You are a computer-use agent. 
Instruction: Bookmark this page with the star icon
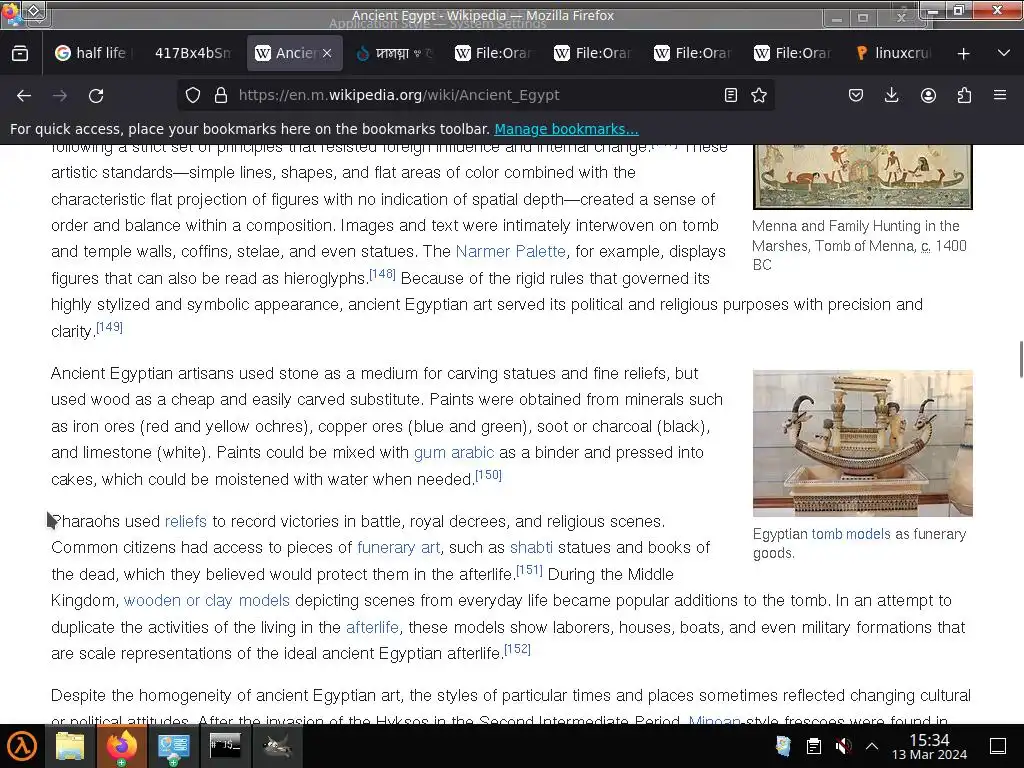tap(759, 95)
